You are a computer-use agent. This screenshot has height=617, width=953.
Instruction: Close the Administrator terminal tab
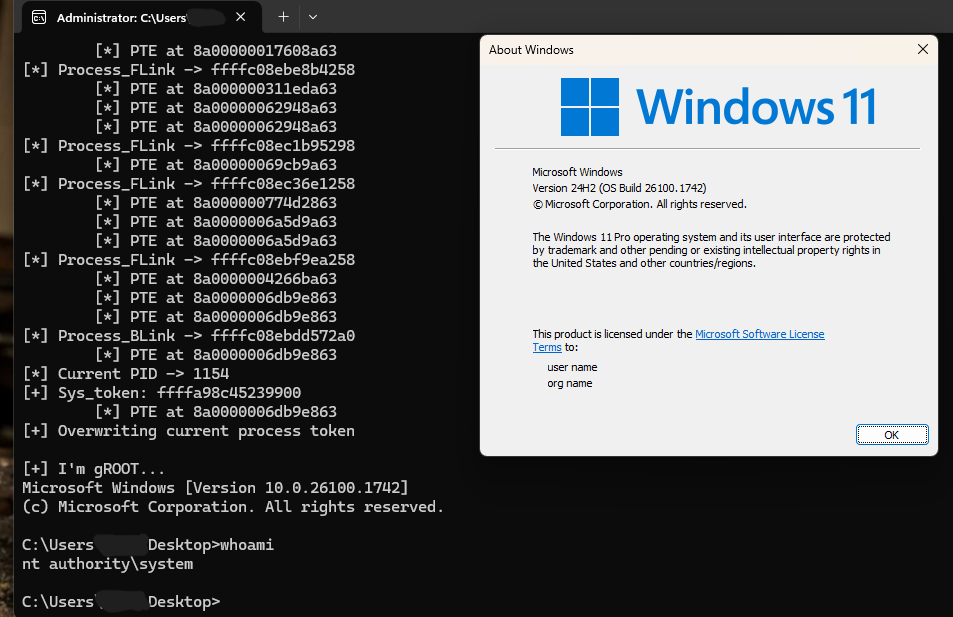click(x=241, y=17)
